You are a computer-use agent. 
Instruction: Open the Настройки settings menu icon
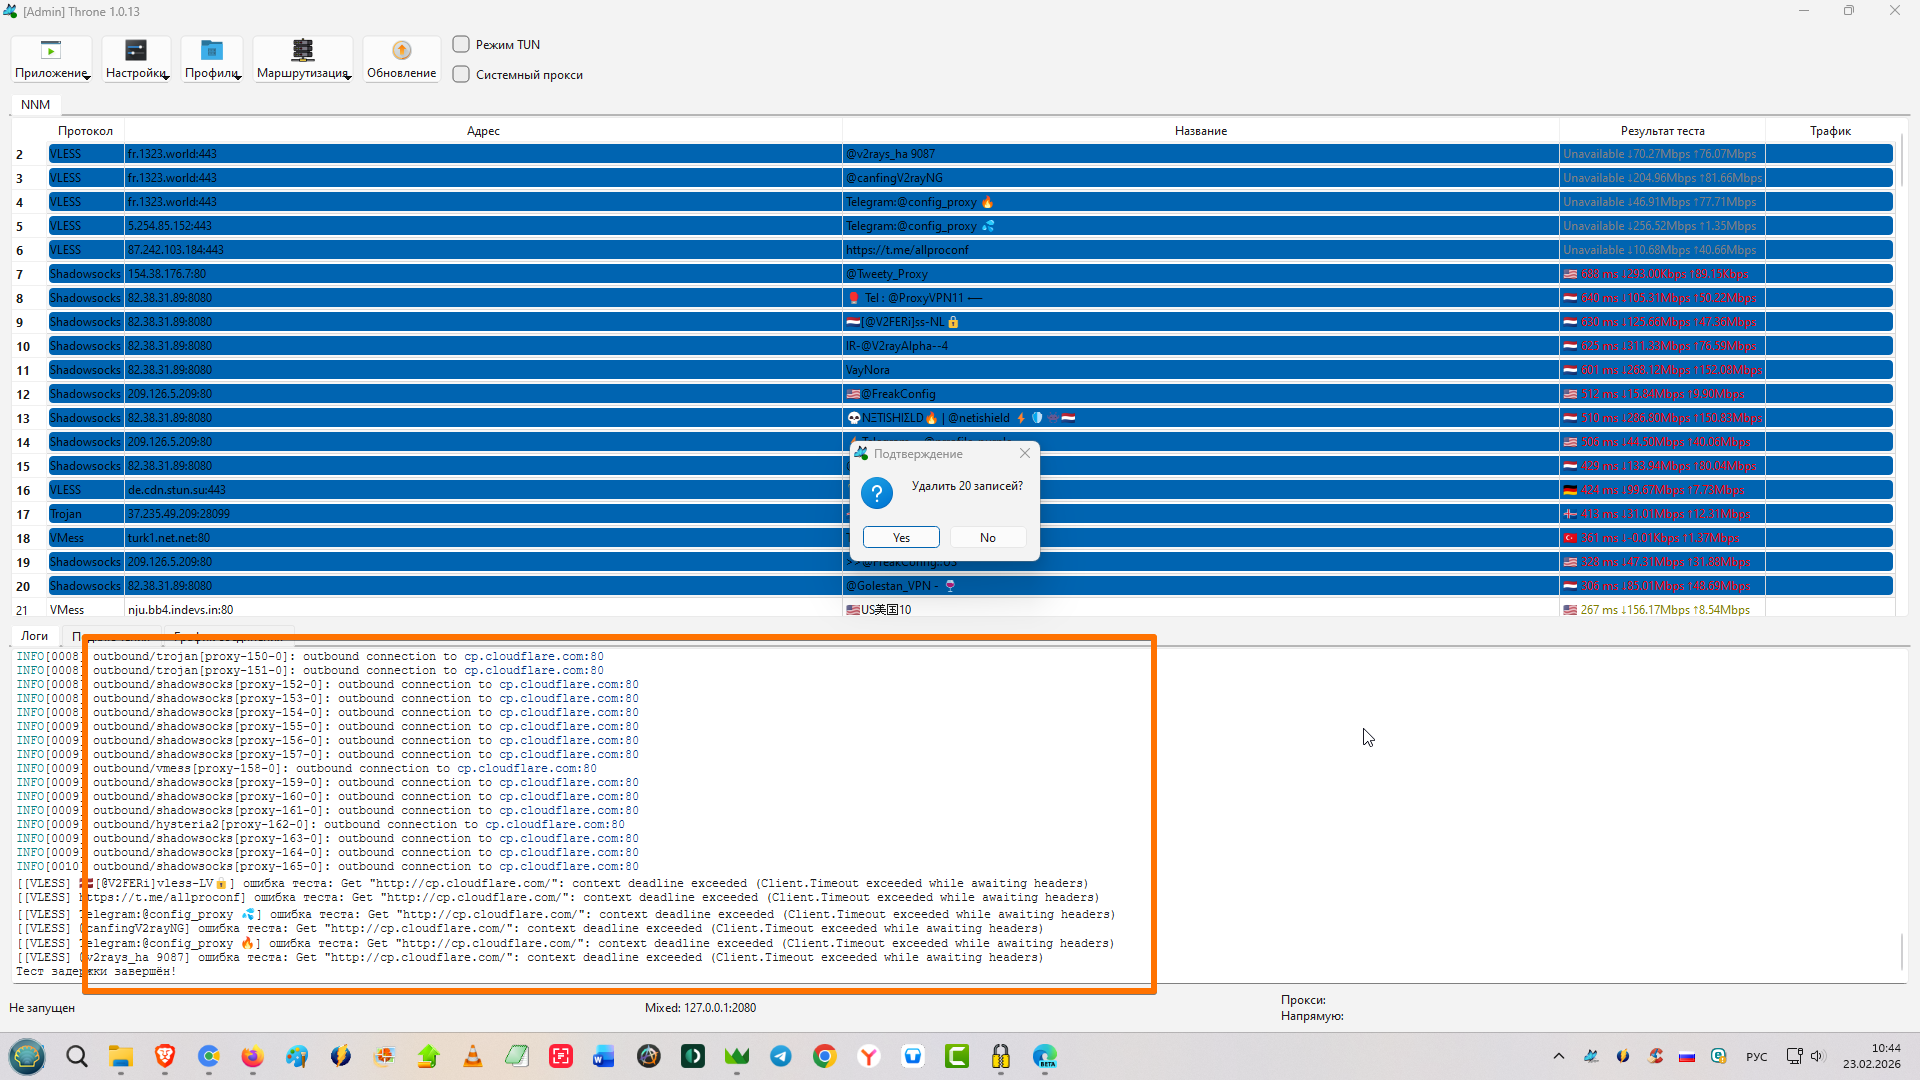(136, 50)
